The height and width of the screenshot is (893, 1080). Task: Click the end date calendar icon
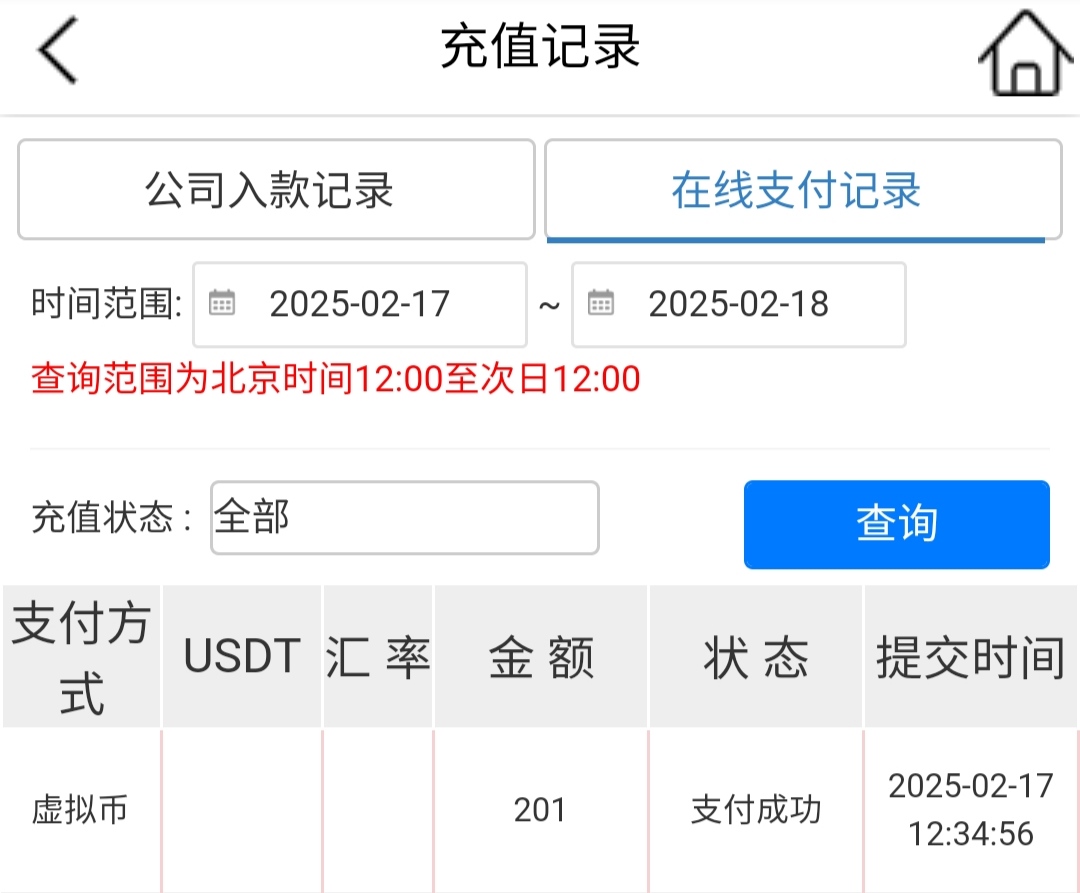(600, 303)
